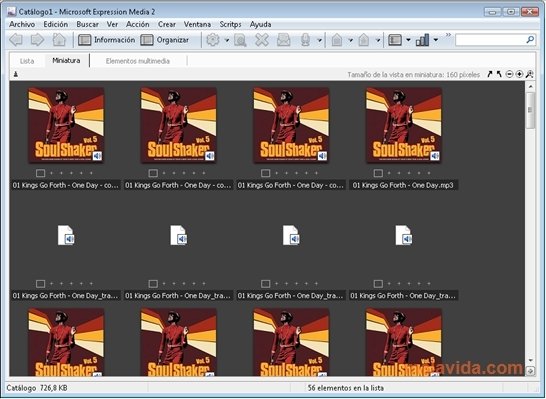546x399 pixels.
Task: Click the microphone recording icon
Action: coord(305,40)
